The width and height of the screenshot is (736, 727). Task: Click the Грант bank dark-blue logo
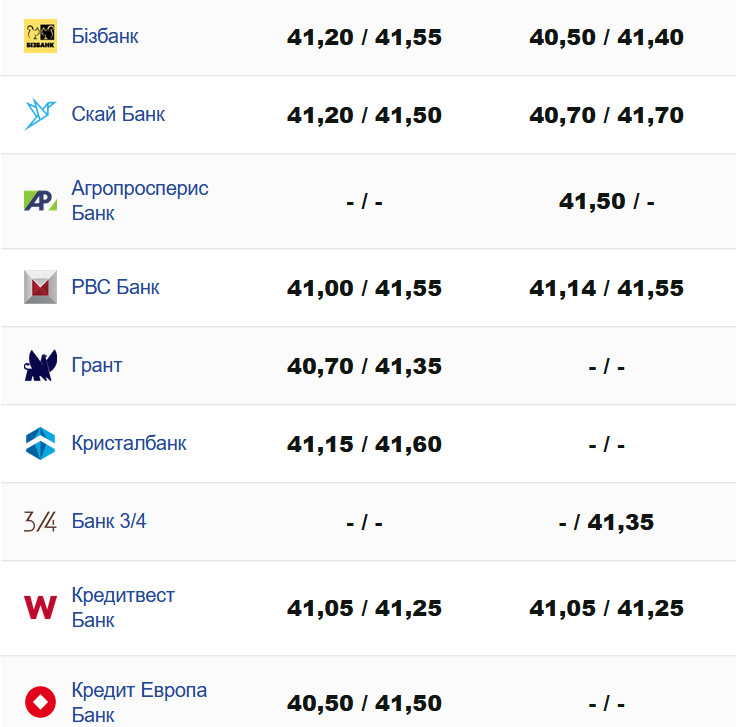coord(40,366)
